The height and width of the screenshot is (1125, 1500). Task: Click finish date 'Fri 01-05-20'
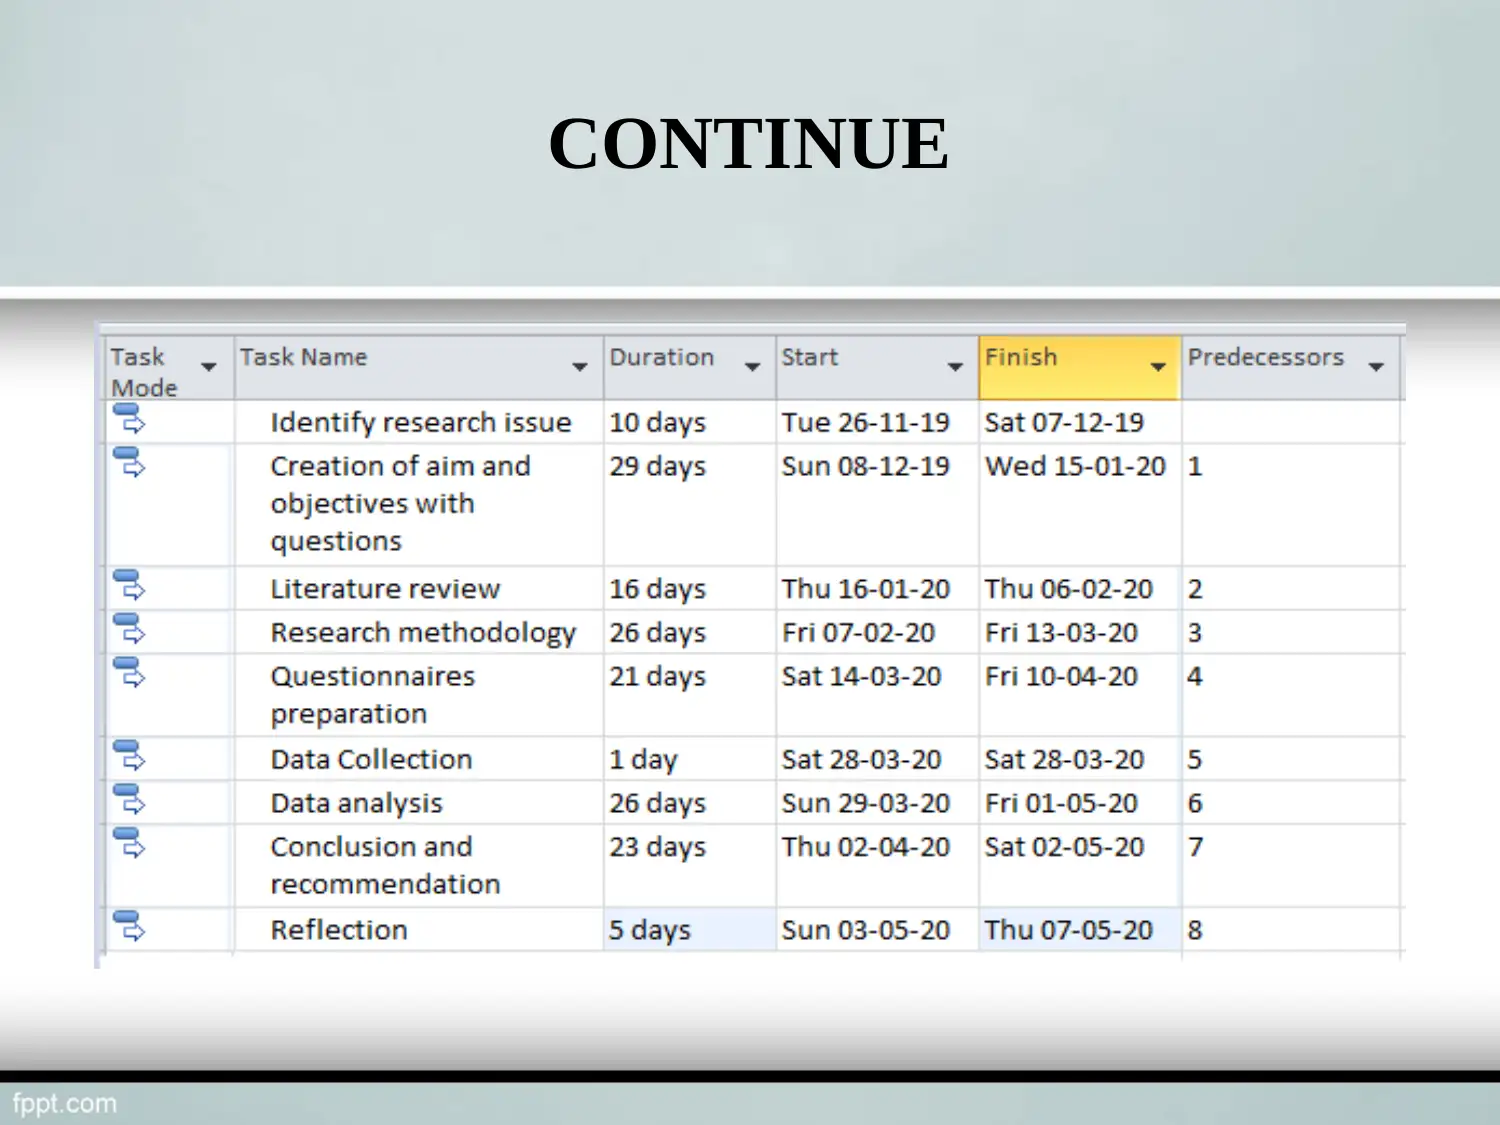(1061, 804)
